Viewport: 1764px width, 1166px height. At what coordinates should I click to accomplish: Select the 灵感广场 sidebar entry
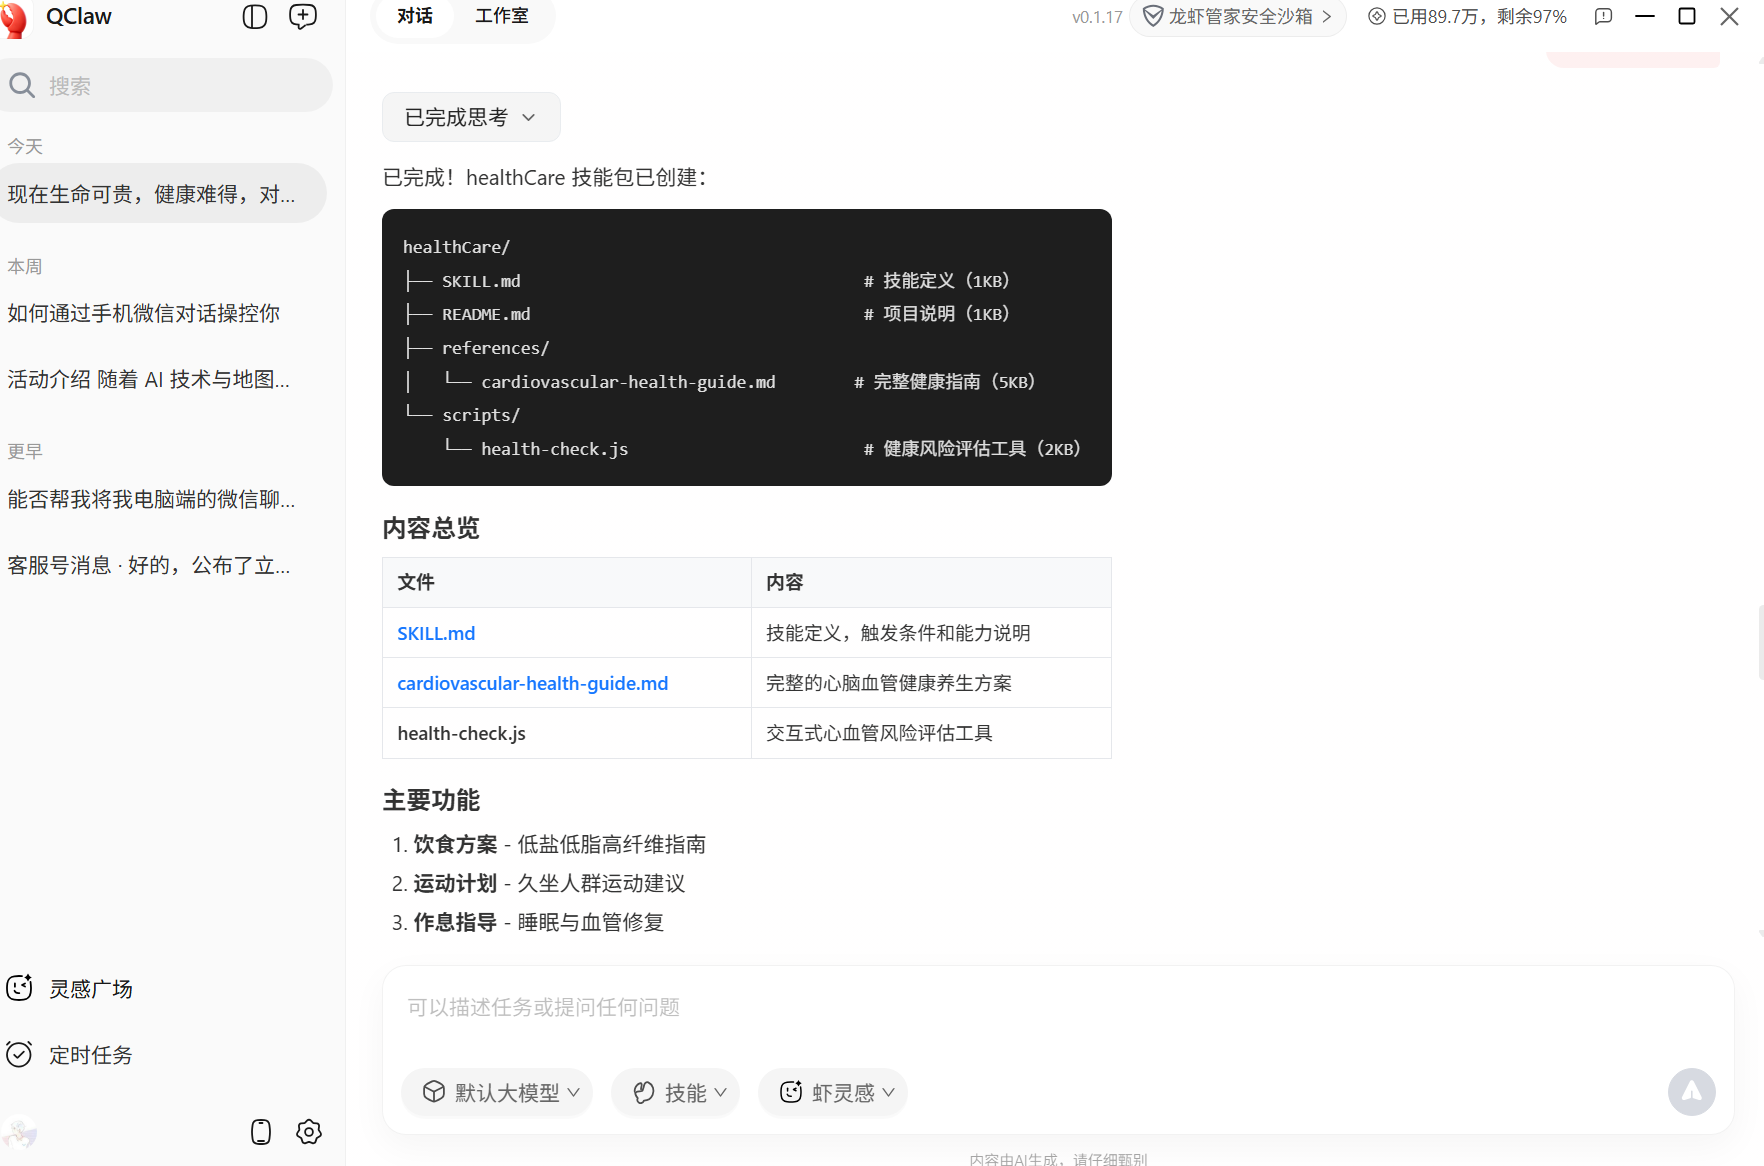[x=91, y=988]
